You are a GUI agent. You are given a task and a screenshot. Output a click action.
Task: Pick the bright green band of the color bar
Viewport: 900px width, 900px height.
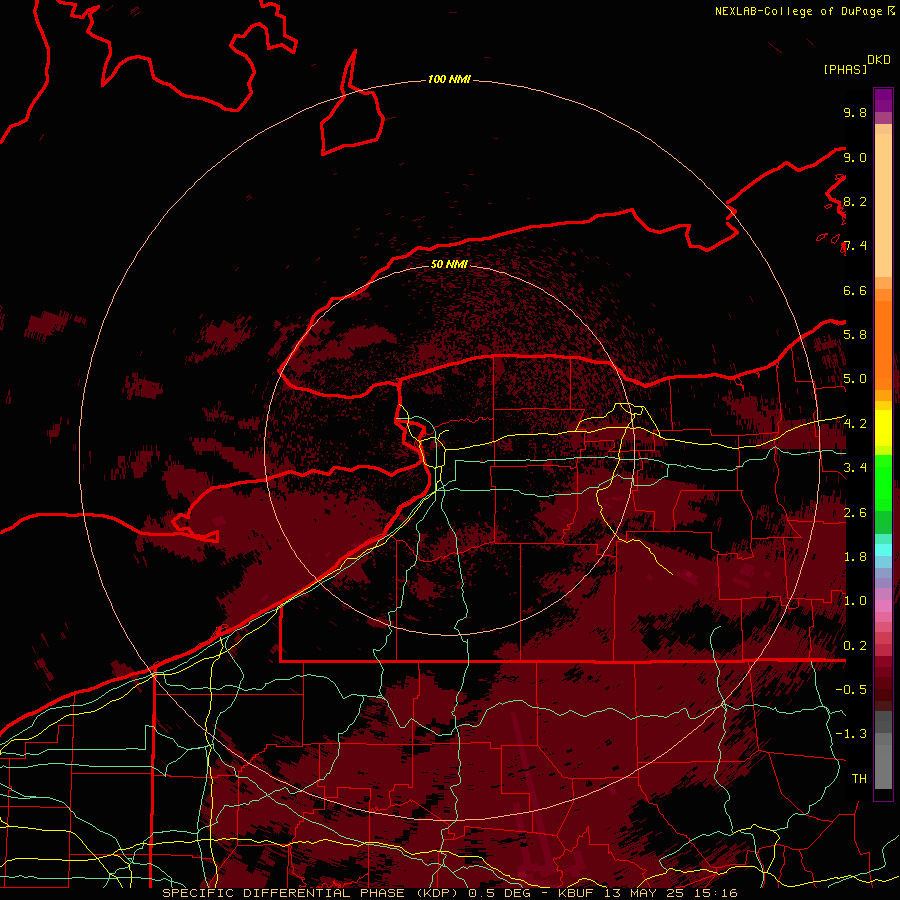883,482
